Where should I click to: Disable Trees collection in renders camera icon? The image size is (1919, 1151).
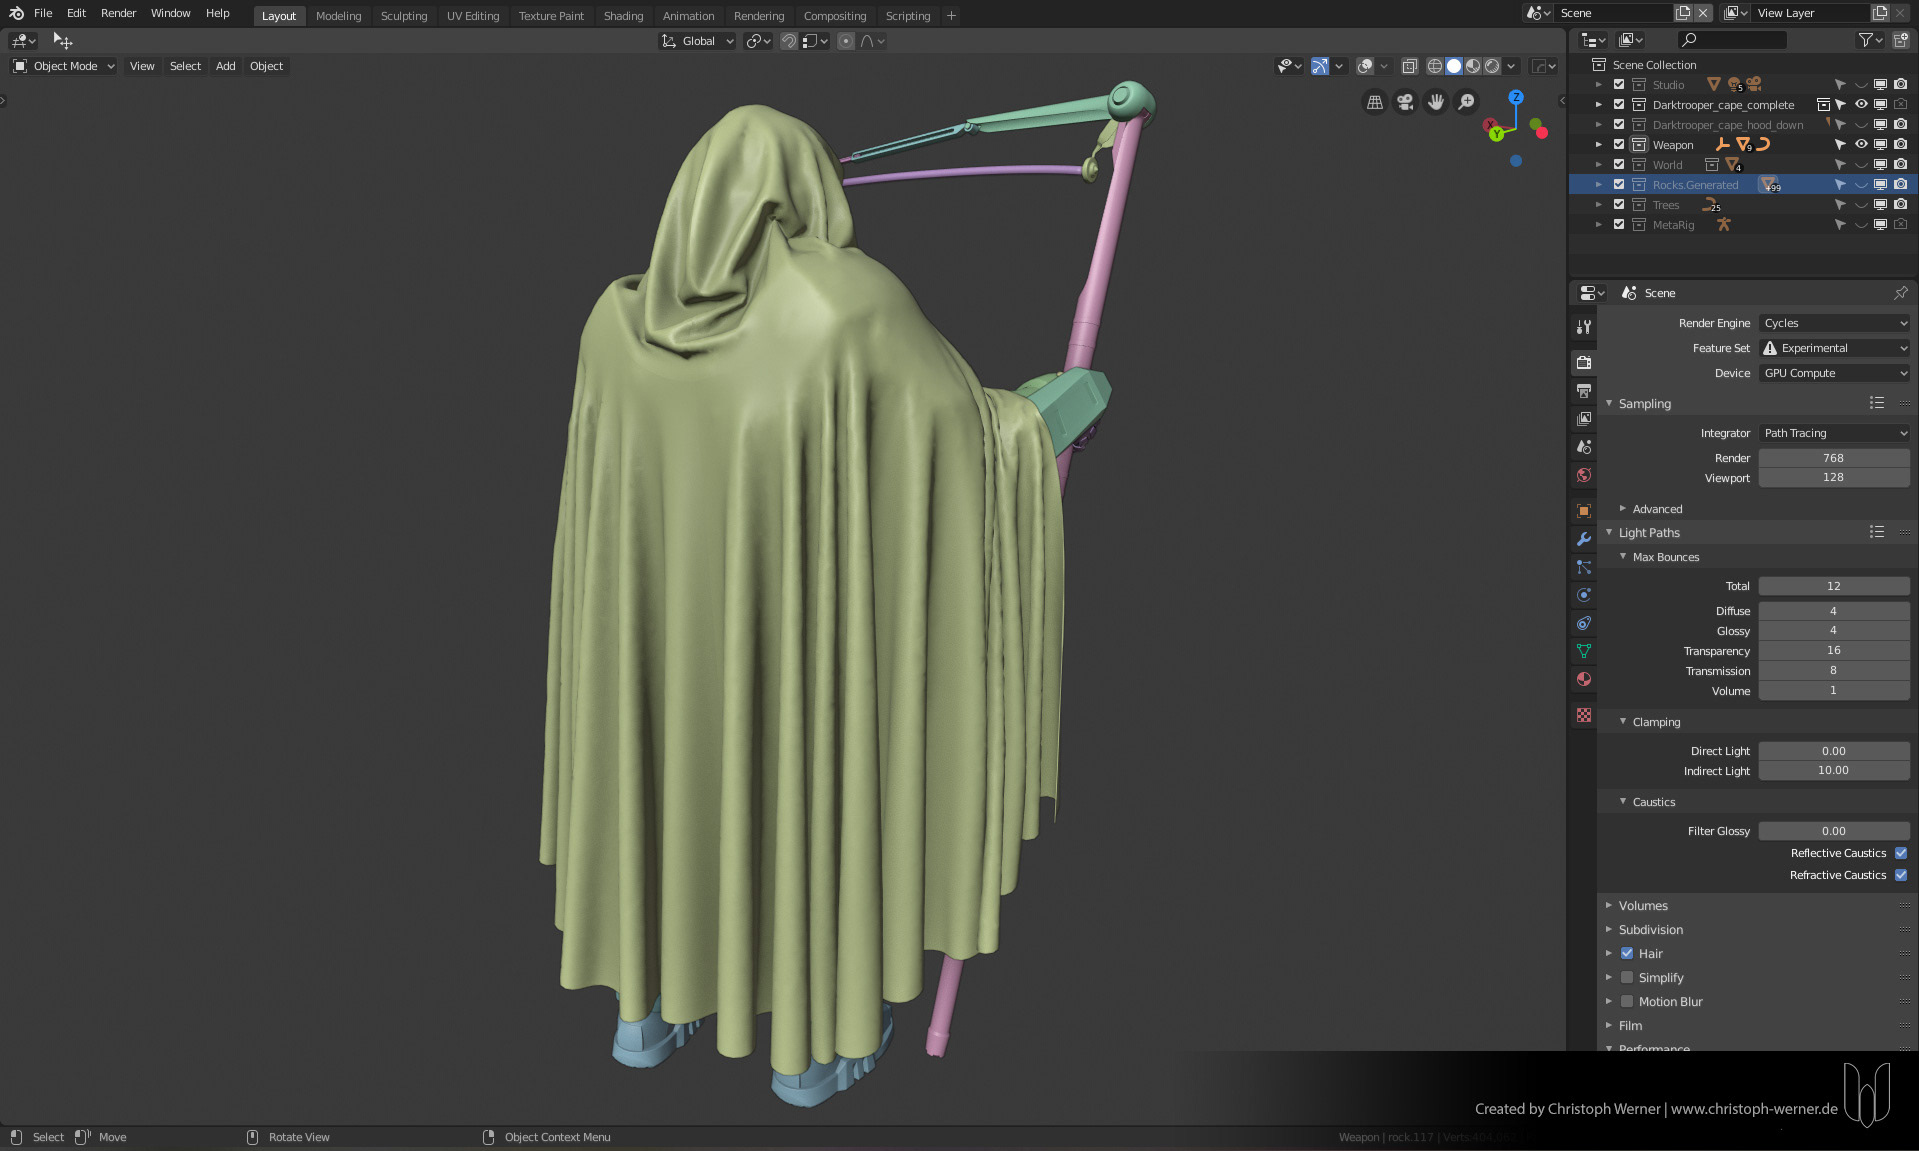tap(1901, 204)
